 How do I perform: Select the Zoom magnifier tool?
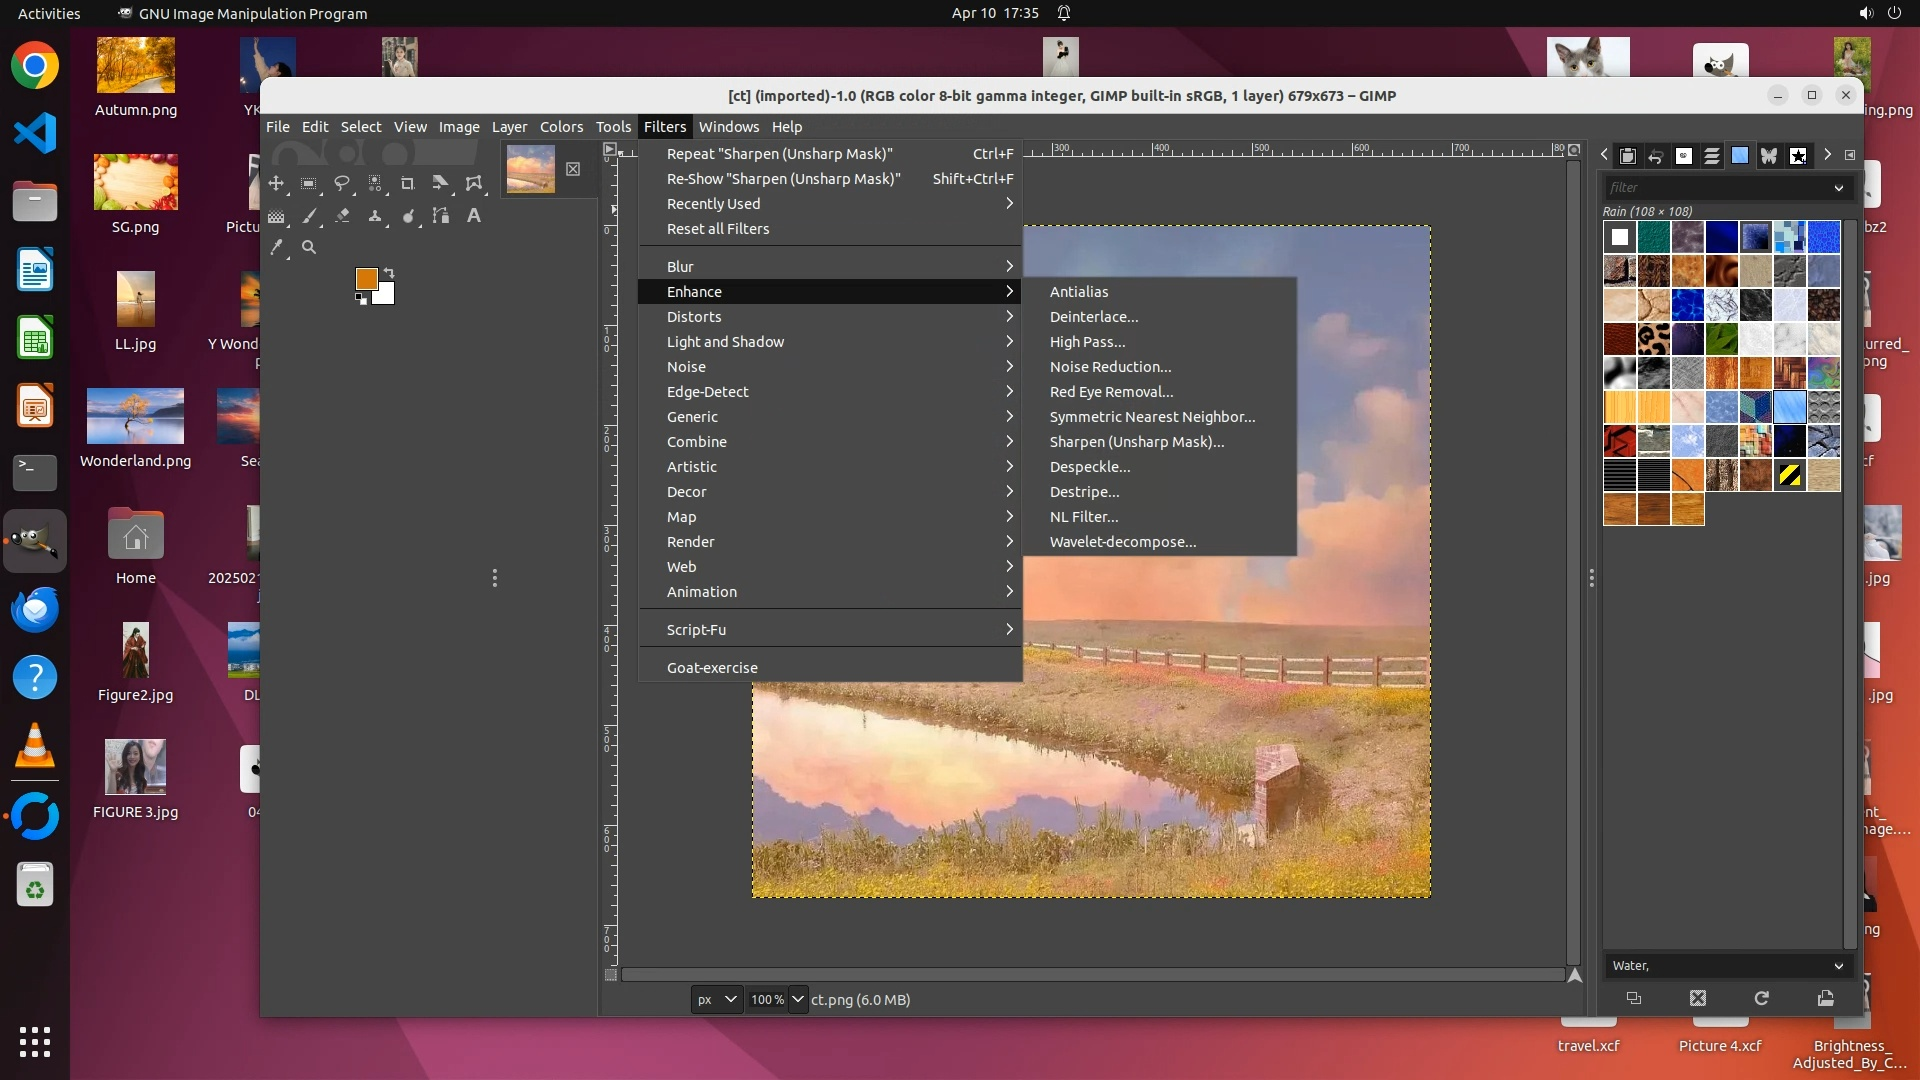(x=309, y=247)
